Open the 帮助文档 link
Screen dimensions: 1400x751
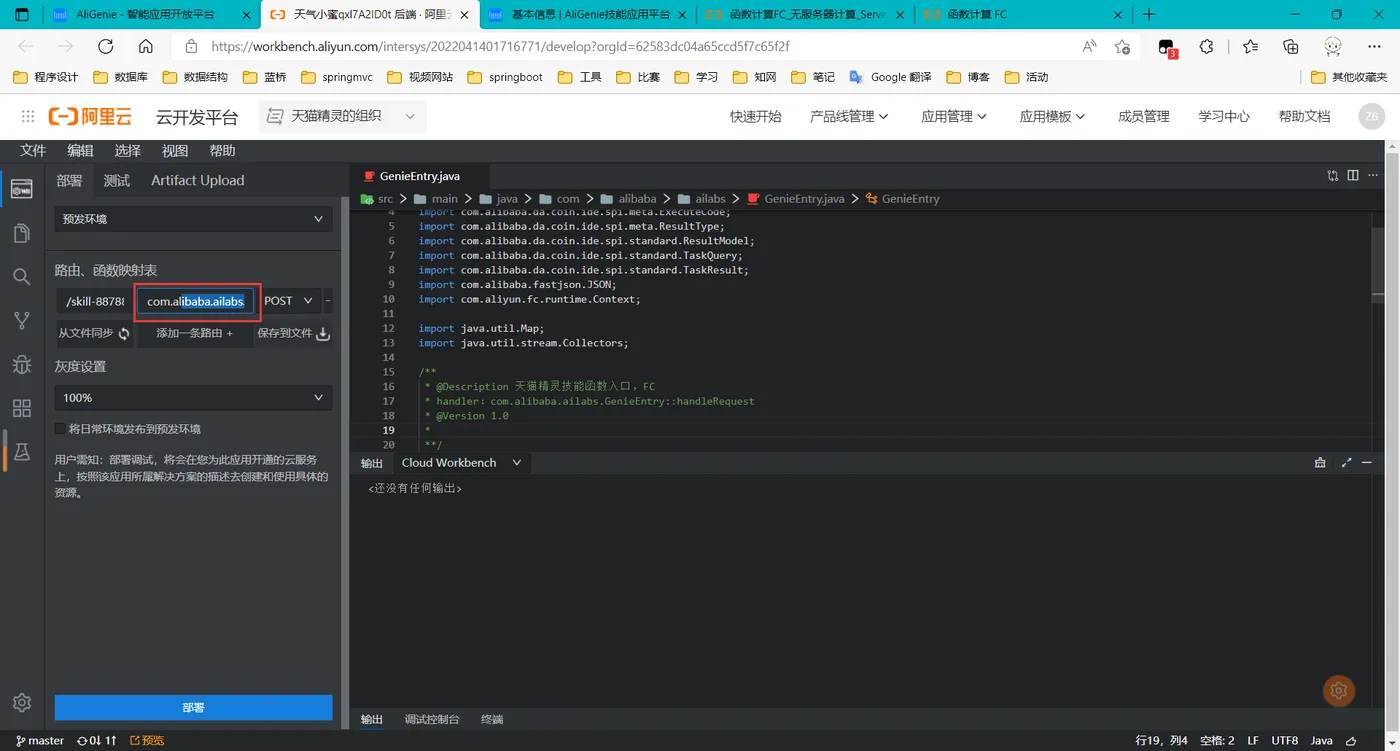[1304, 116]
